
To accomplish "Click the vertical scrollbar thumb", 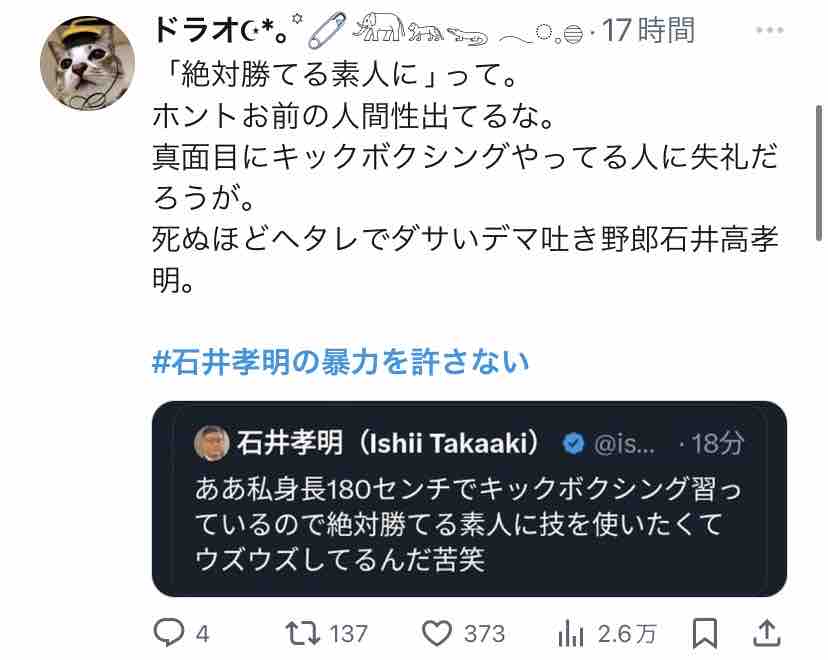I will (x=818, y=173).
